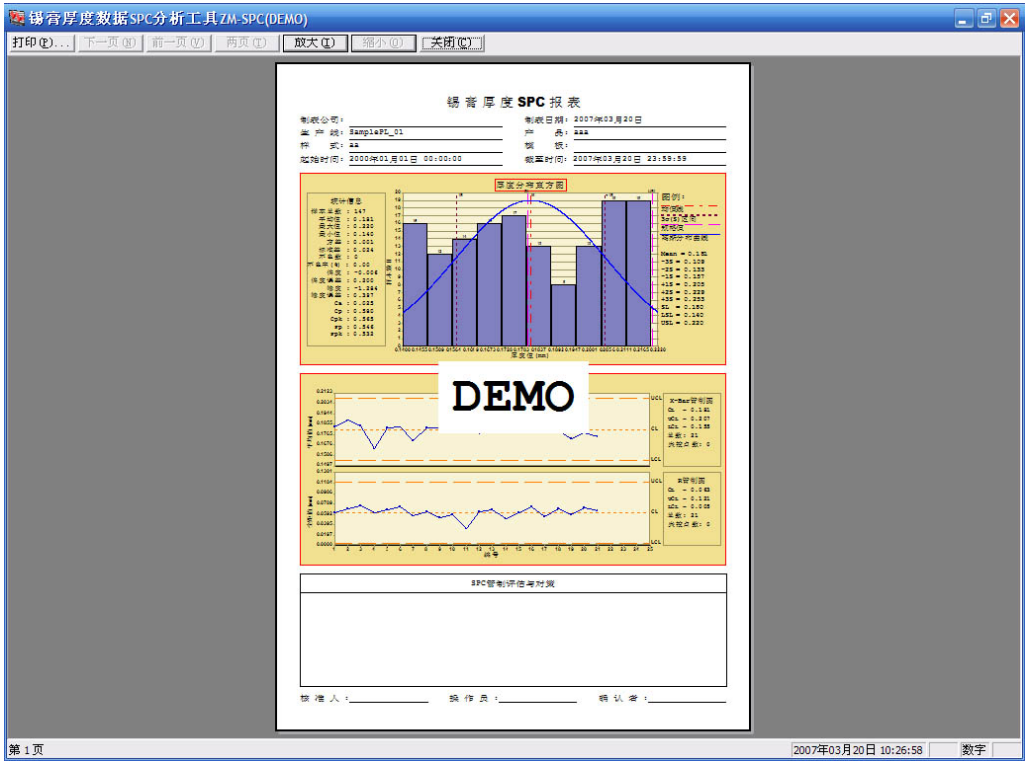Click the DEMO watermark on the report
This screenshot has width=1029, height=767.
point(513,397)
